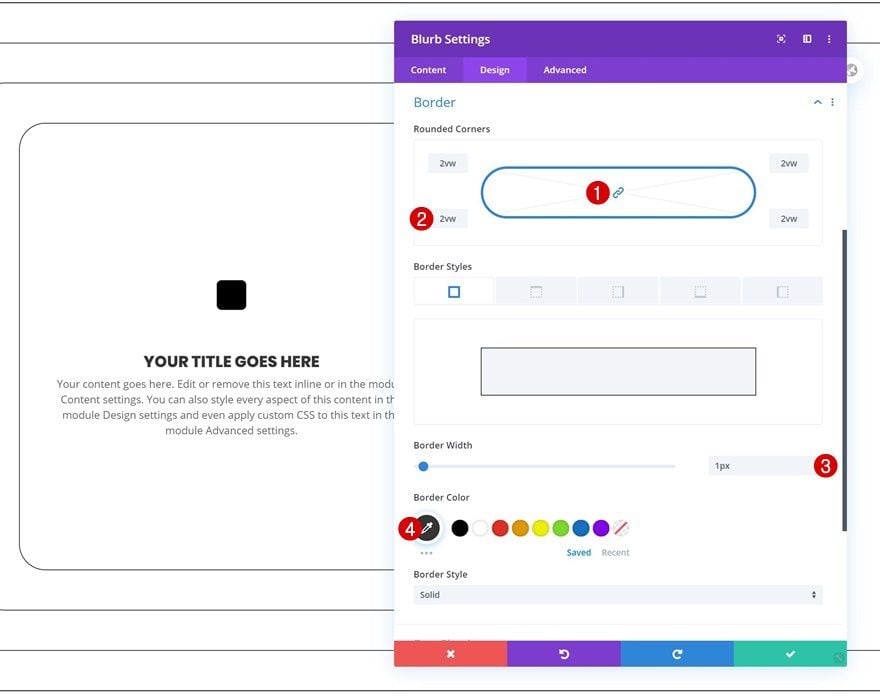The width and height of the screenshot is (880, 699).
Task: Edit the top-right rounded corner 2vw field
Action: click(x=789, y=163)
